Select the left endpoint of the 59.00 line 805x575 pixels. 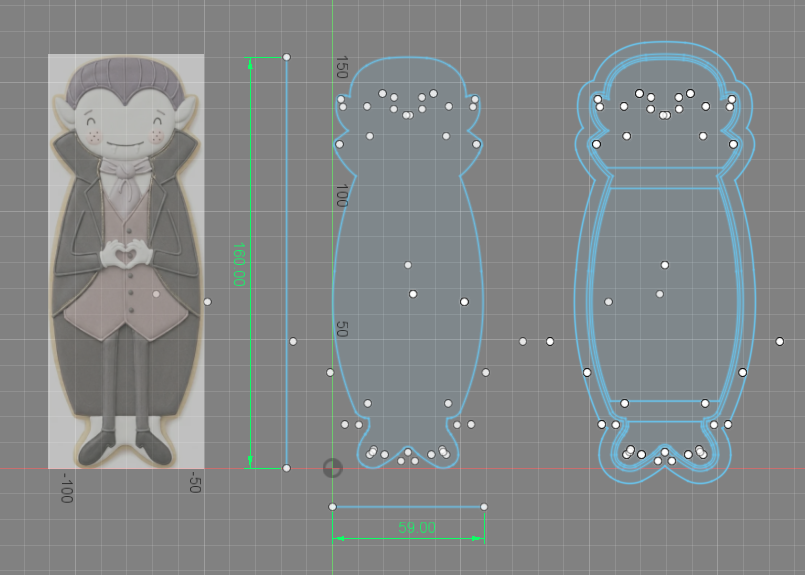[332, 507]
